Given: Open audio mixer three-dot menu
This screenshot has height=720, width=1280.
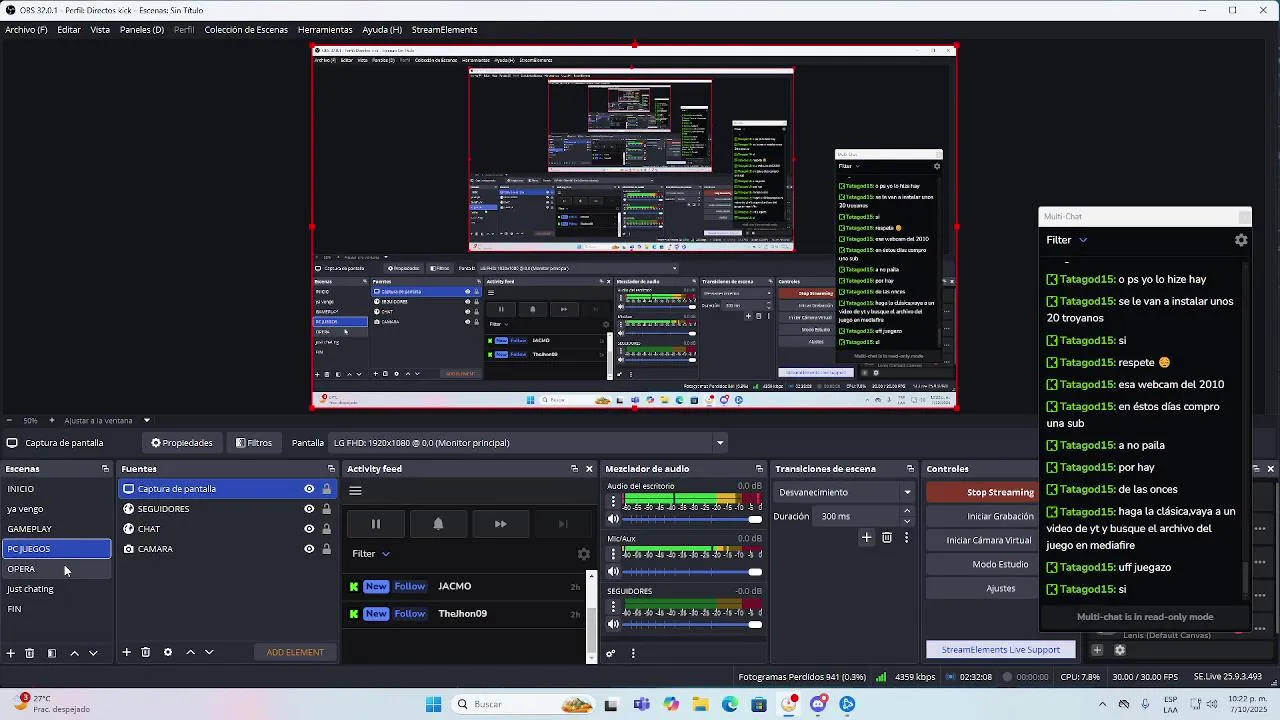Looking at the screenshot, I should pyautogui.click(x=632, y=653).
